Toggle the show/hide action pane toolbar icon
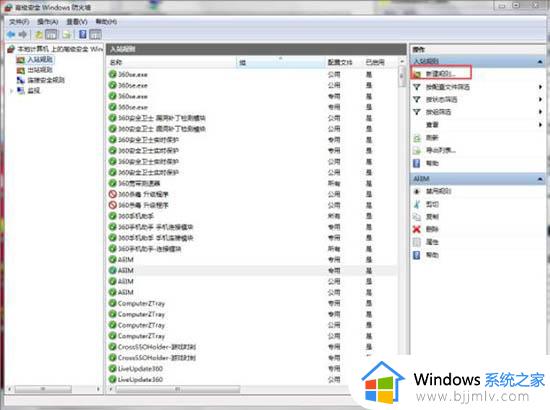Screen dimensions: 550x410 [x=95, y=34]
